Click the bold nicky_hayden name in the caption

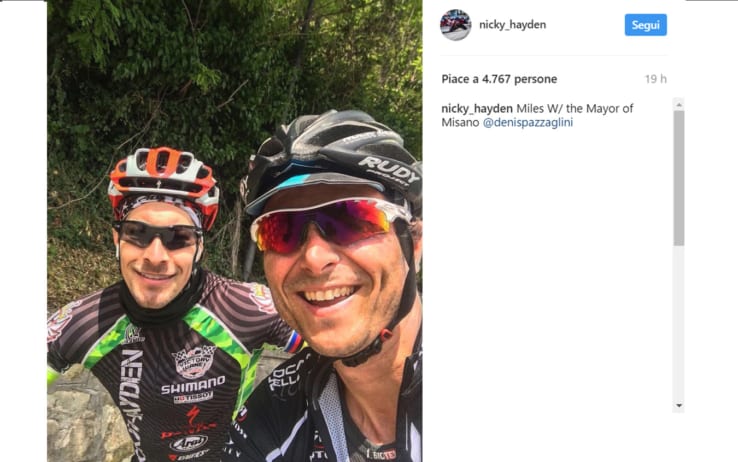click(x=477, y=109)
